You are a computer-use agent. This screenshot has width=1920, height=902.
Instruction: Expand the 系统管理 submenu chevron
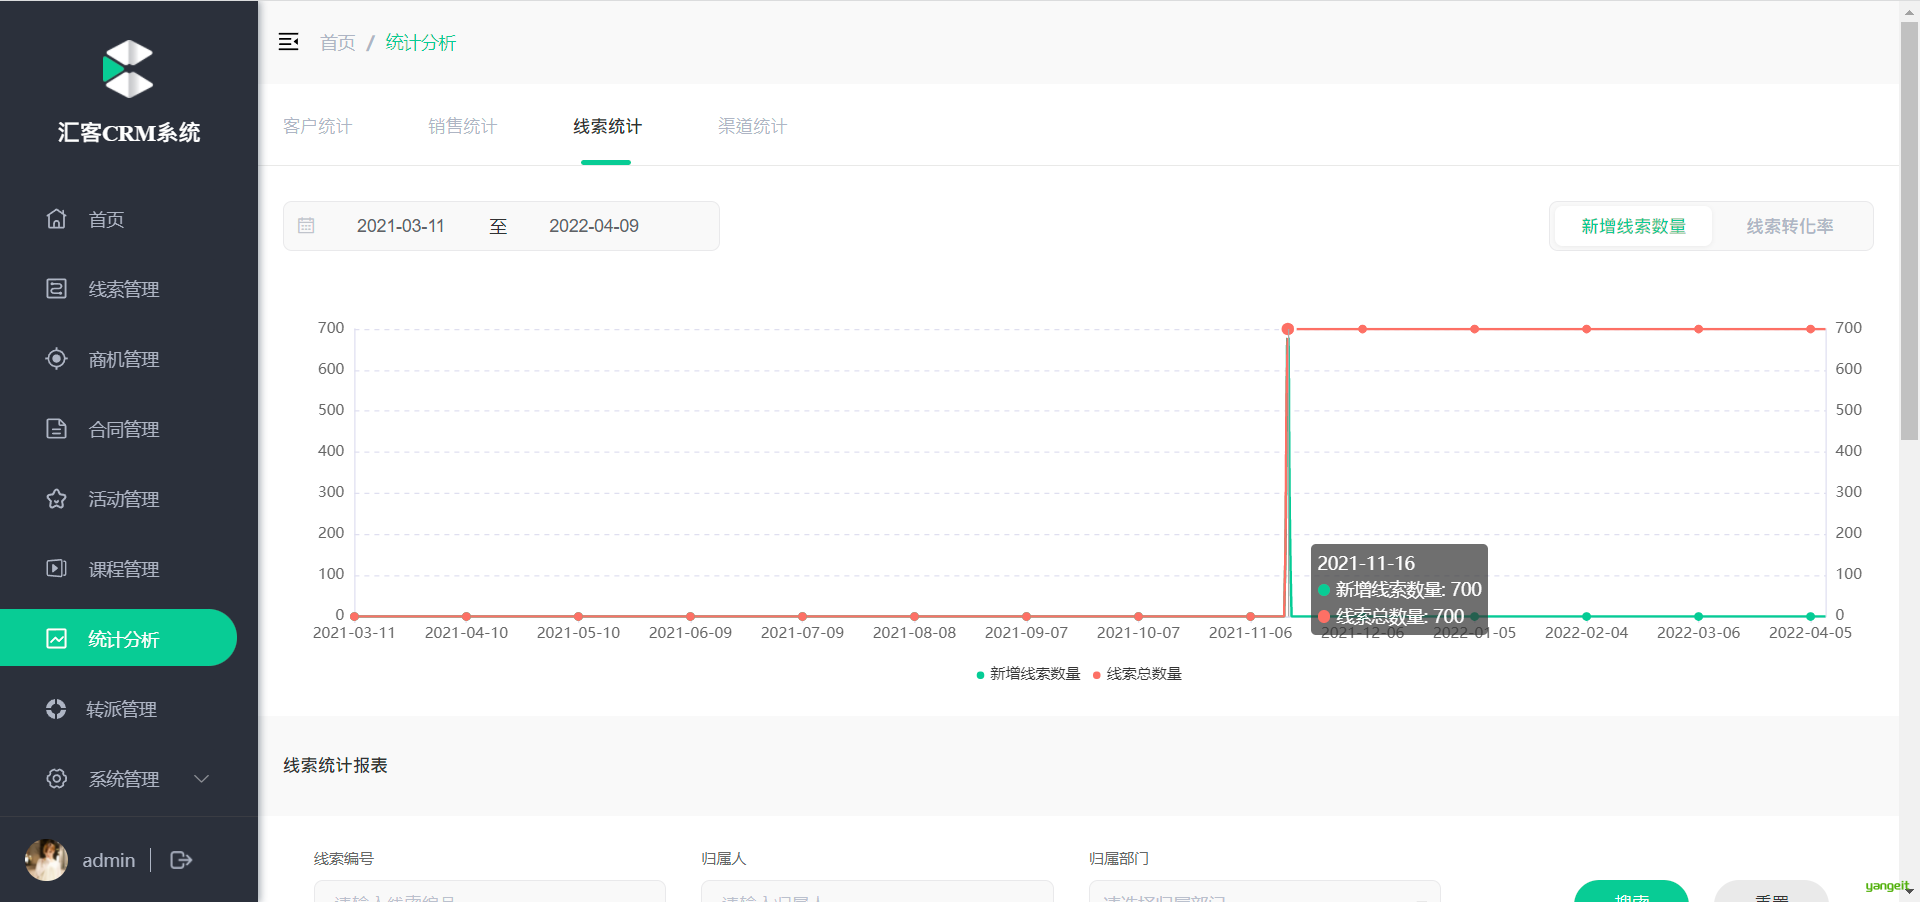pos(201,779)
